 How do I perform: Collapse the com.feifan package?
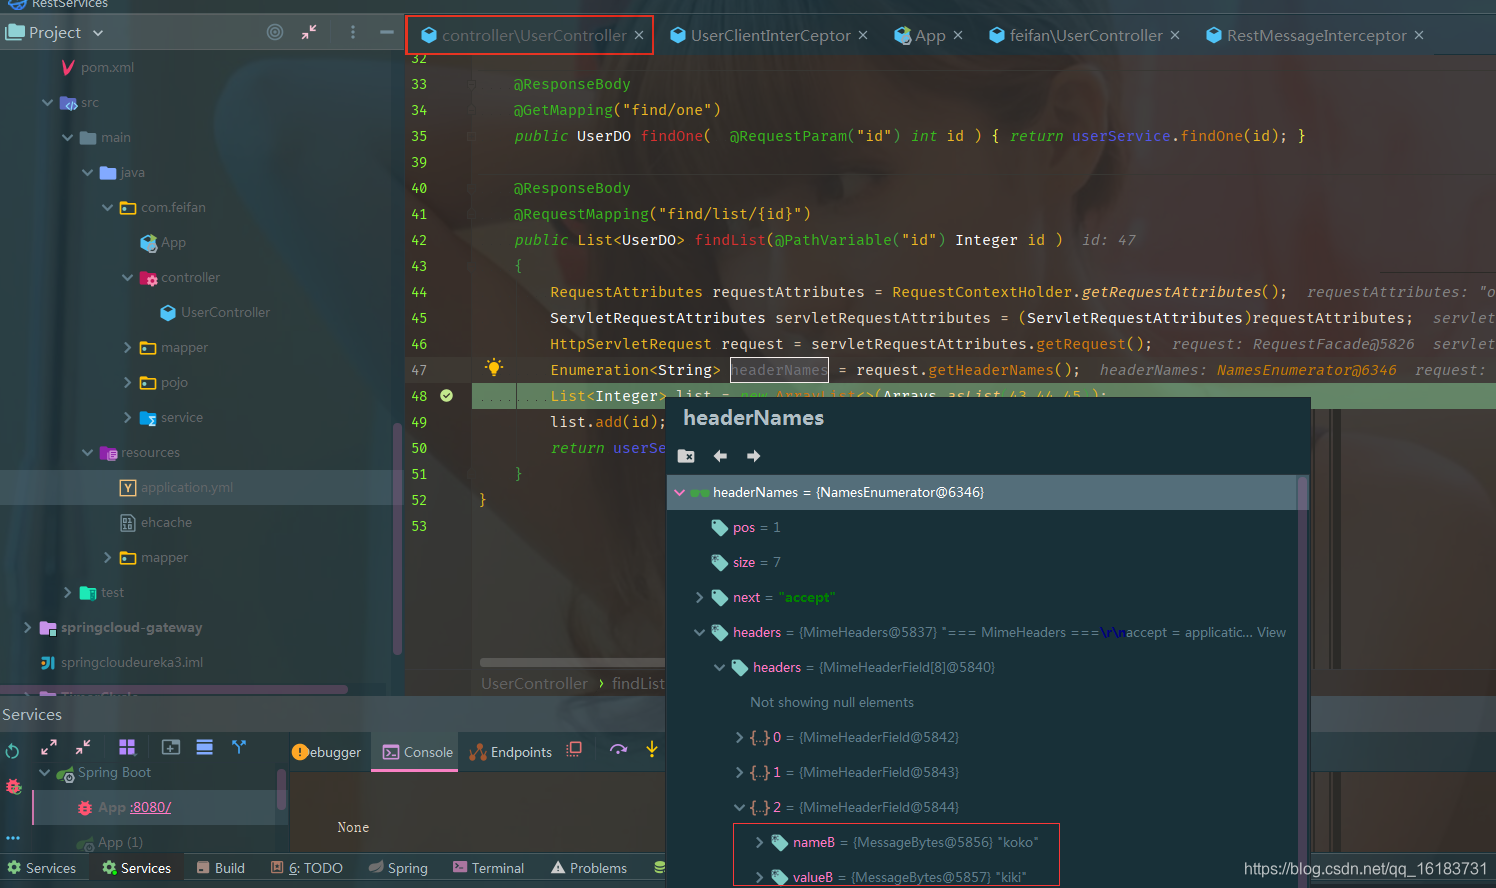click(x=107, y=207)
